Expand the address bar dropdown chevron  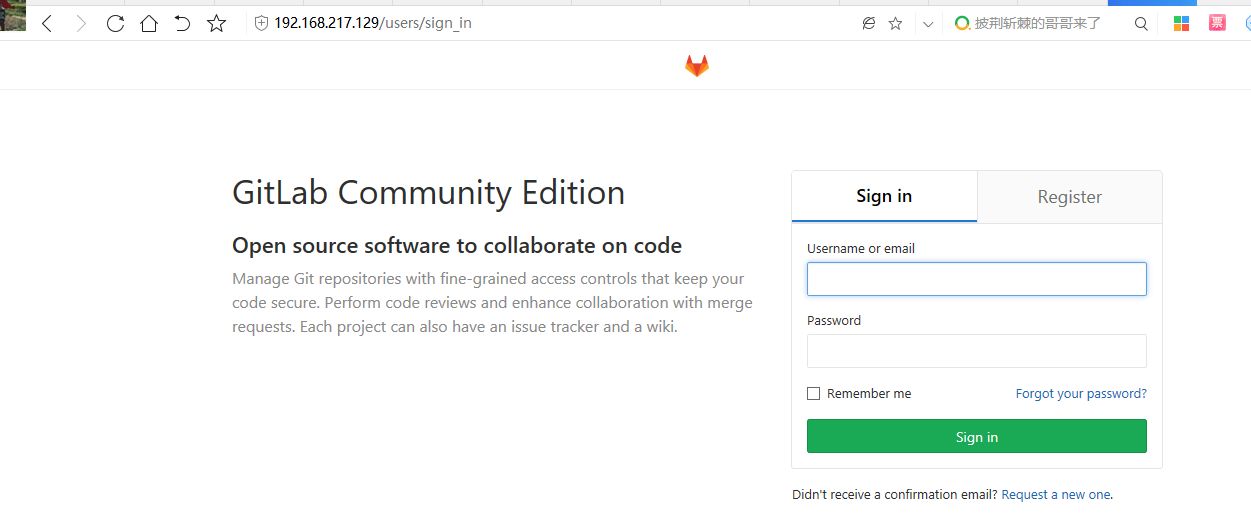click(x=928, y=24)
